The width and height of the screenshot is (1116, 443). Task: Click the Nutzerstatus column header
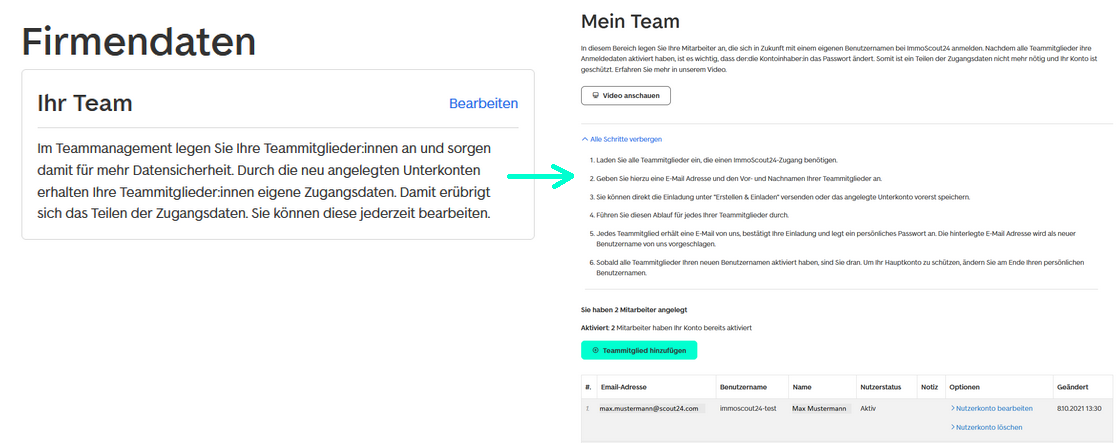(881, 387)
